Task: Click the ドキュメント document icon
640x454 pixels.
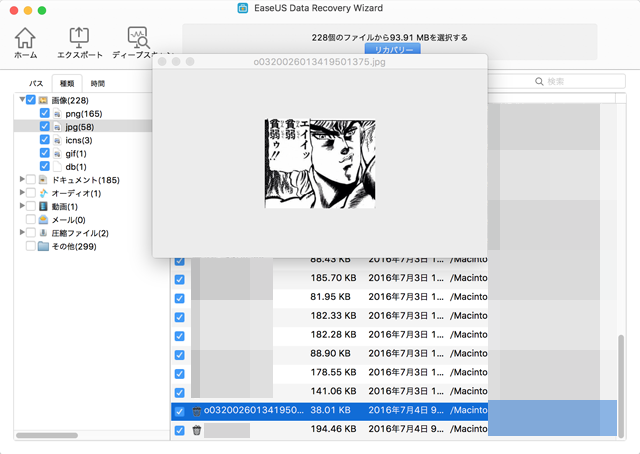Action: click(43, 180)
